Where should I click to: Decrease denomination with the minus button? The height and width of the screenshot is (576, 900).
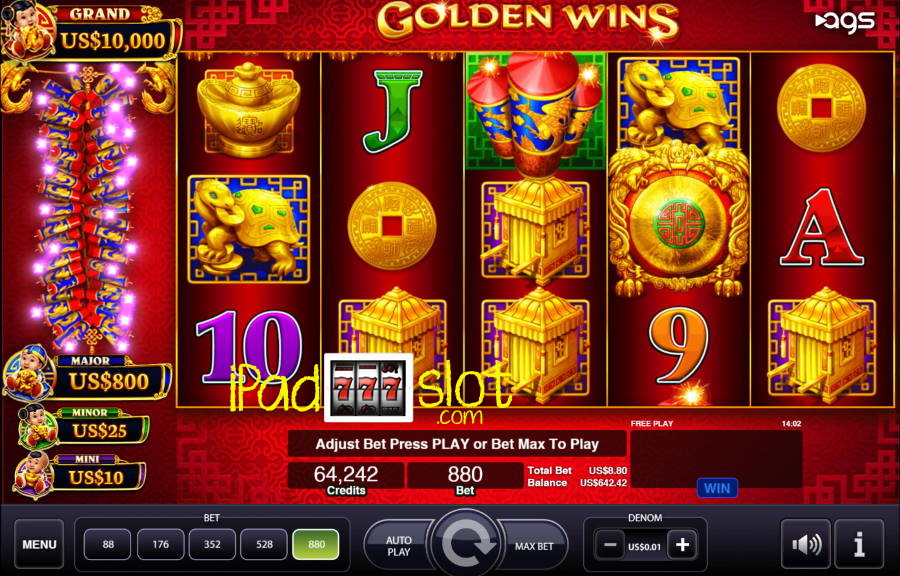610,545
